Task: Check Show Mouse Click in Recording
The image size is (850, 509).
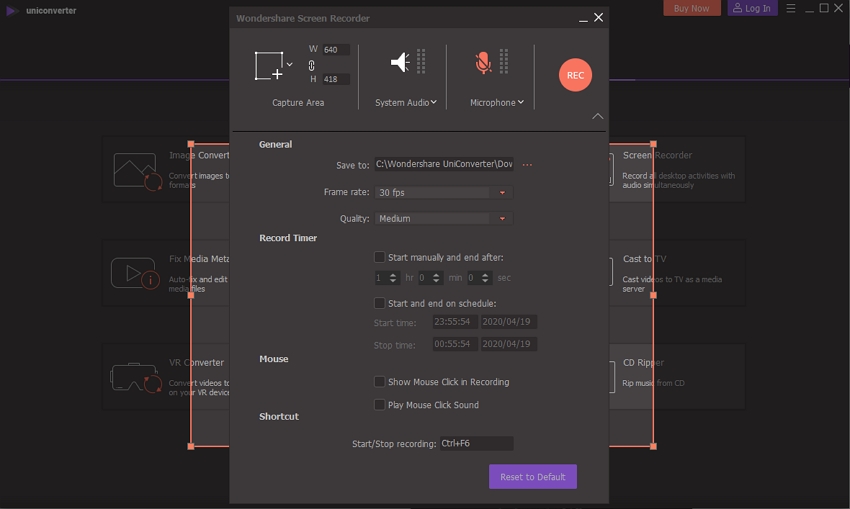Action: pyautogui.click(x=380, y=382)
